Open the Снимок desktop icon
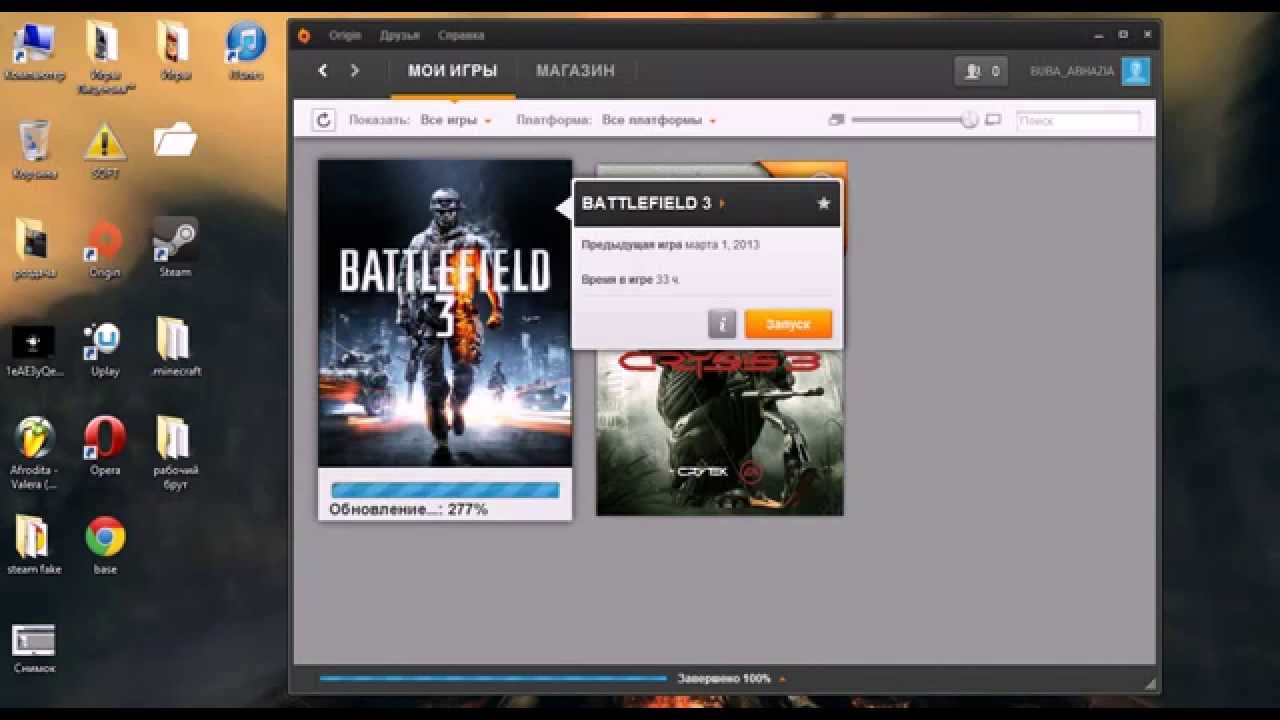The height and width of the screenshot is (720, 1280). tap(35, 648)
